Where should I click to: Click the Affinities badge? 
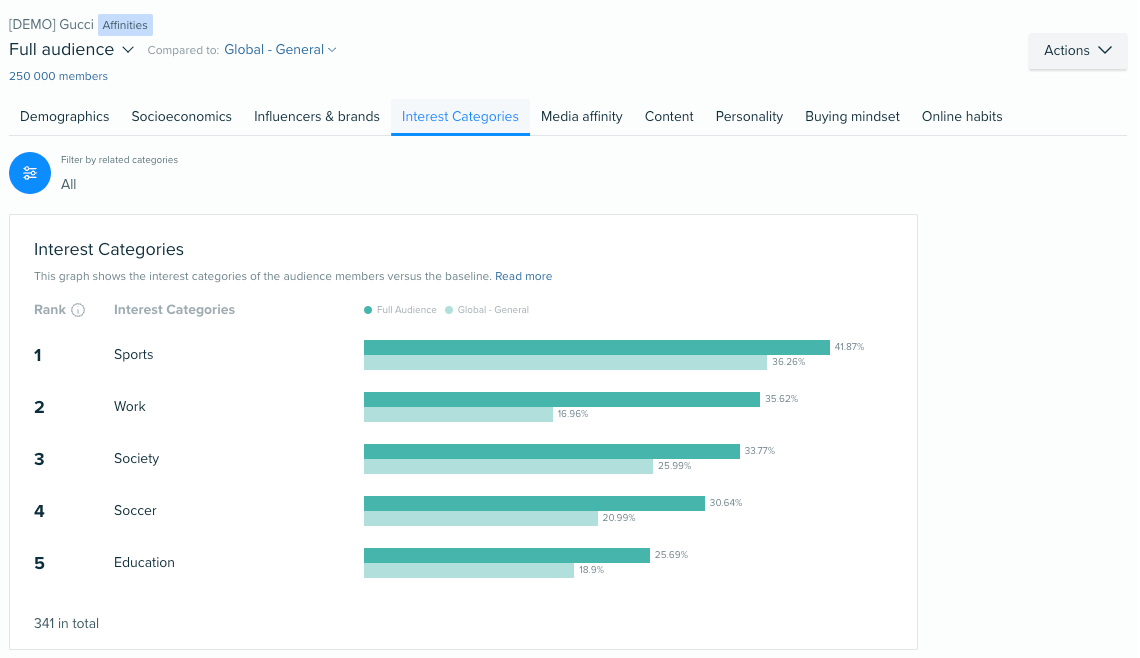(x=125, y=24)
